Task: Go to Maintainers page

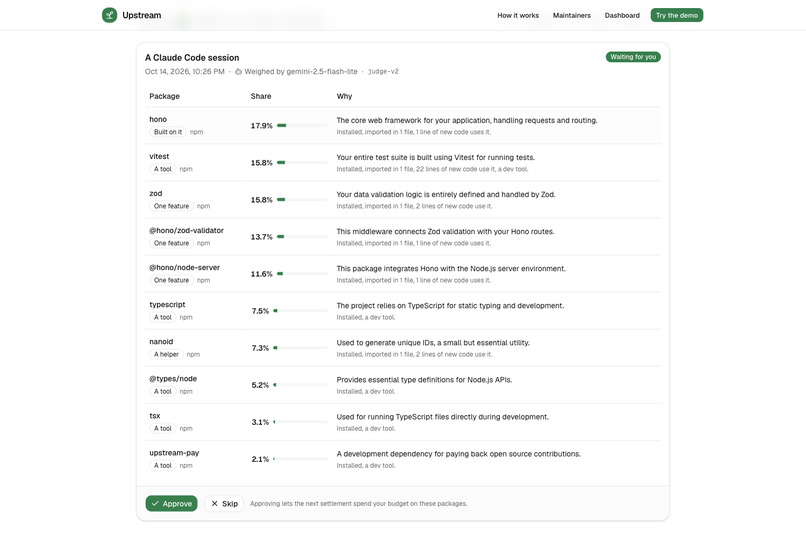Action: click(572, 15)
